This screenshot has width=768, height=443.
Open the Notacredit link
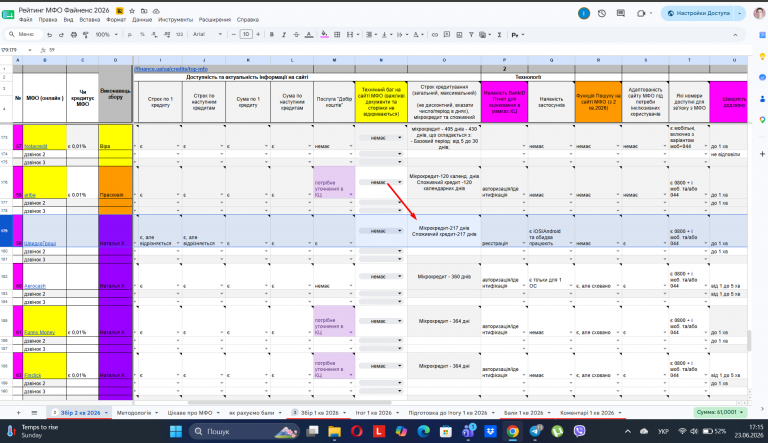click(x=36, y=147)
